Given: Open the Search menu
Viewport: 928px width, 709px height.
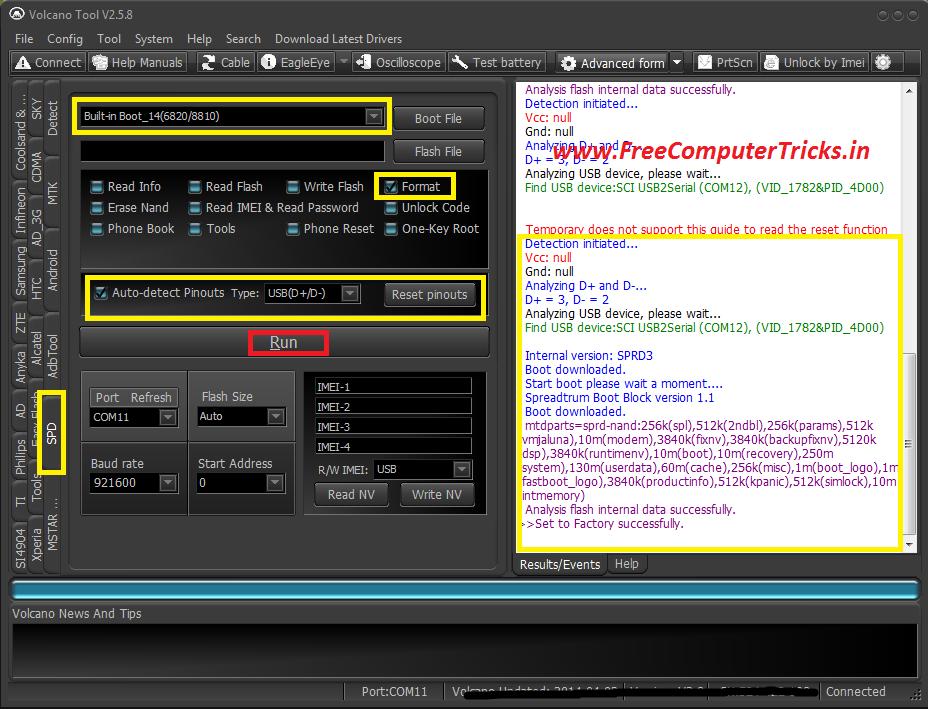Looking at the screenshot, I should [x=243, y=39].
